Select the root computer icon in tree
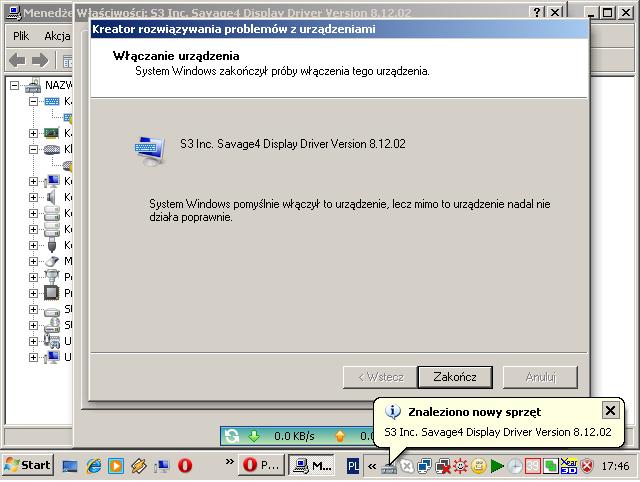 pos(33,85)
